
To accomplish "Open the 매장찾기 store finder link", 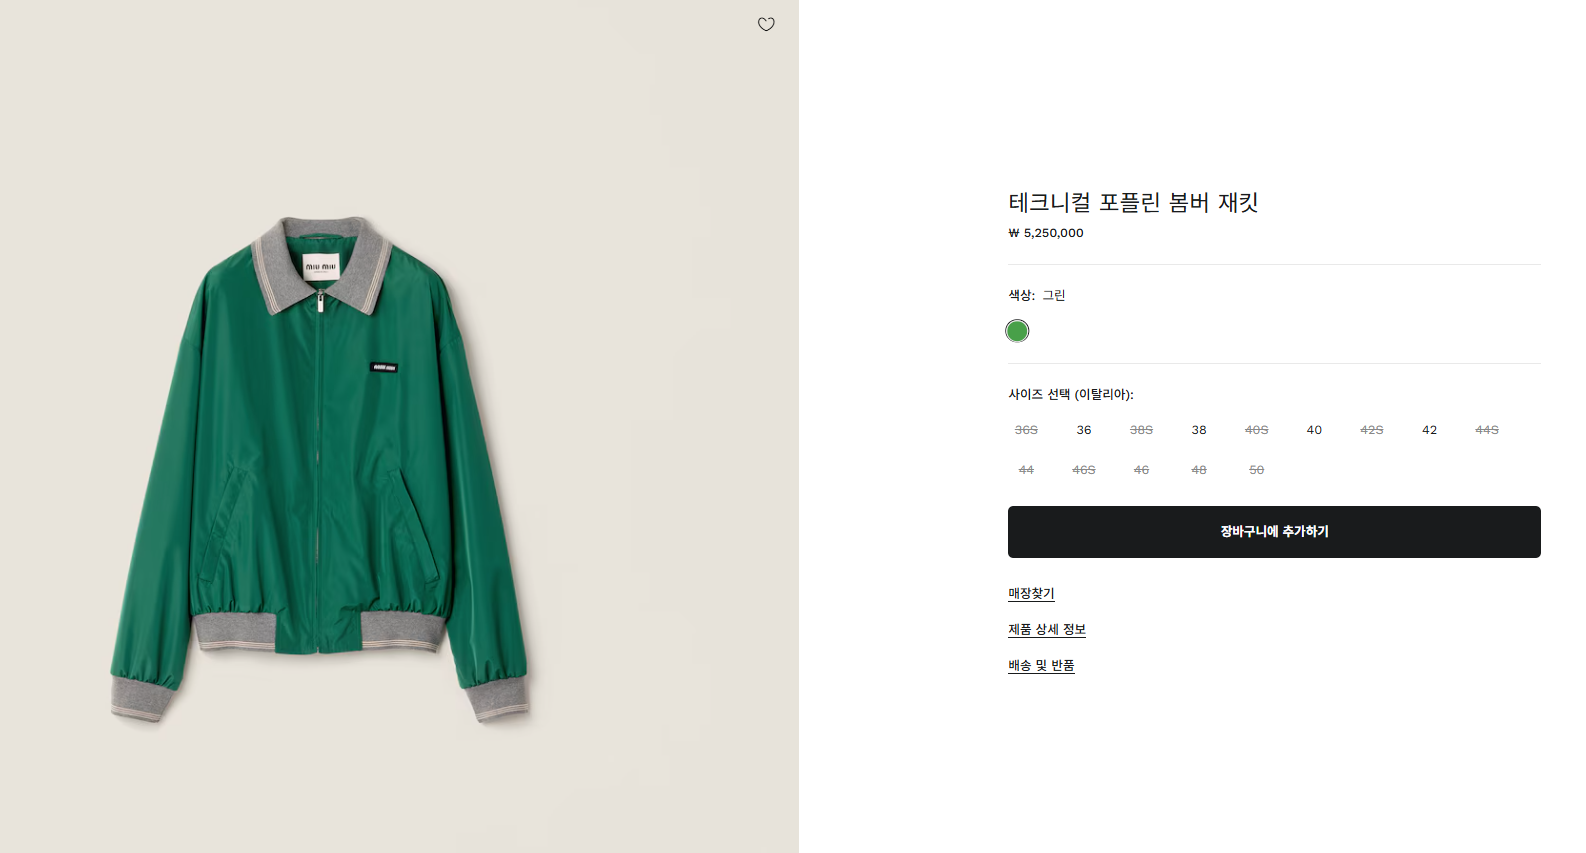I will [1031, 593].
